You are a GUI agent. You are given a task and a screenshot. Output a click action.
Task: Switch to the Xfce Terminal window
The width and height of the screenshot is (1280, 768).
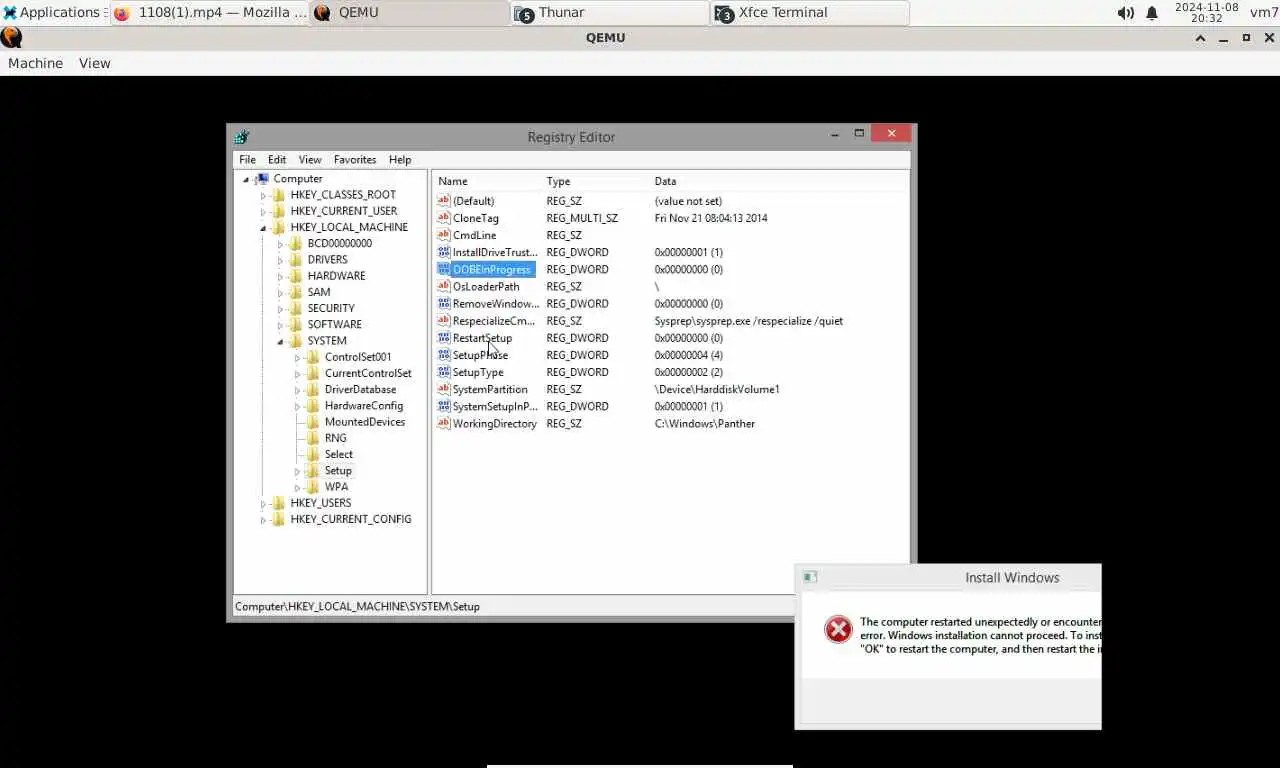(810, 13)
